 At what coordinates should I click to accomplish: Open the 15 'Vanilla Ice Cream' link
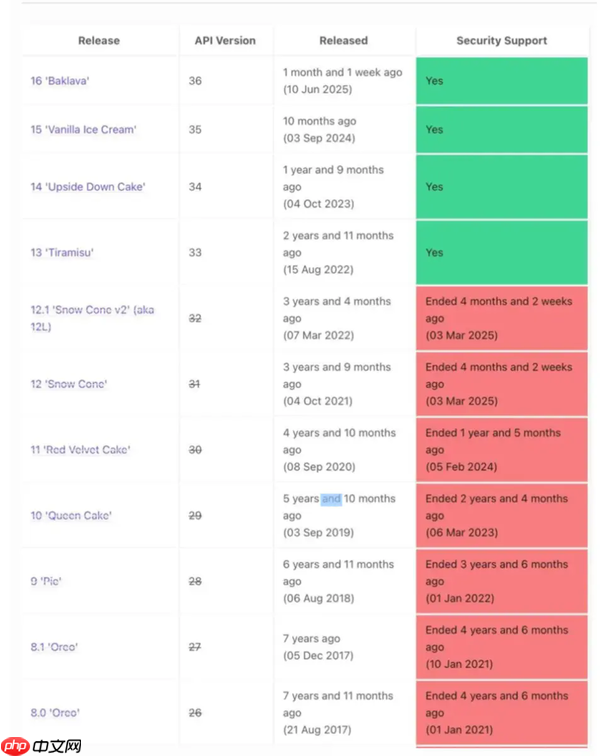point(83,130)
